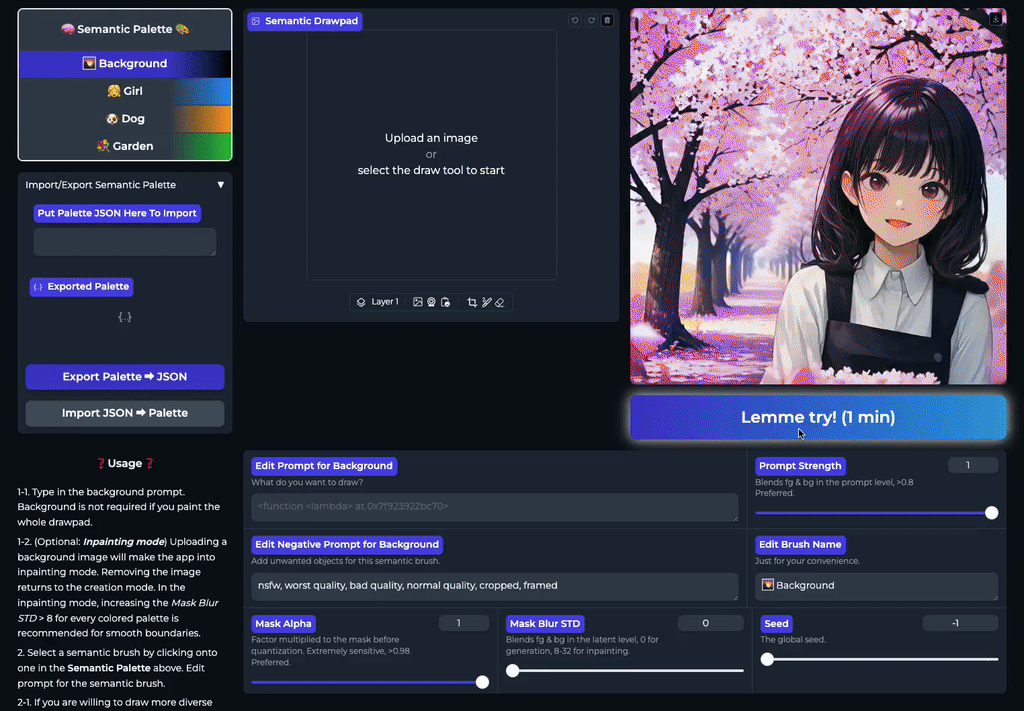Click the webcam capture icon

[431, 302]
